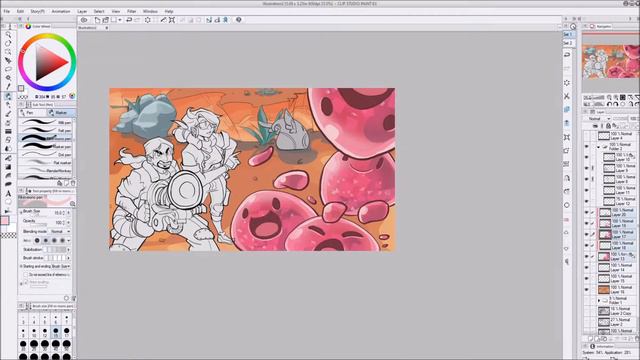Select the first anti-aliasing option circle
The width and height of the screenshot is (640, 360).
click(37, 240)
